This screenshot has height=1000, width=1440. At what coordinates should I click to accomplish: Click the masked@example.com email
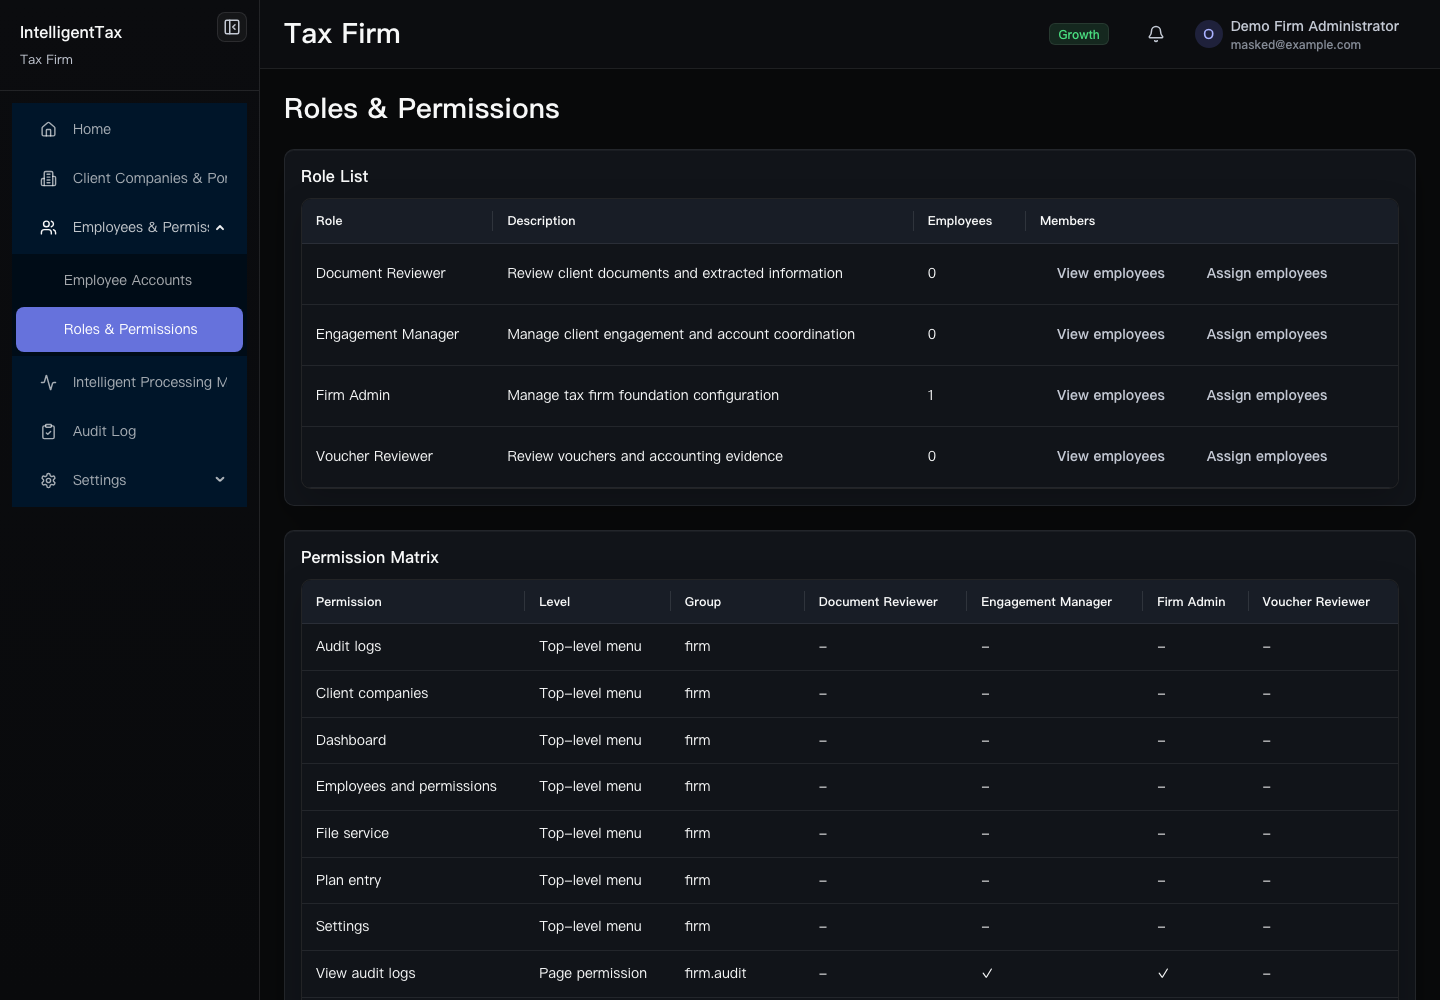tap(1295, 45)
